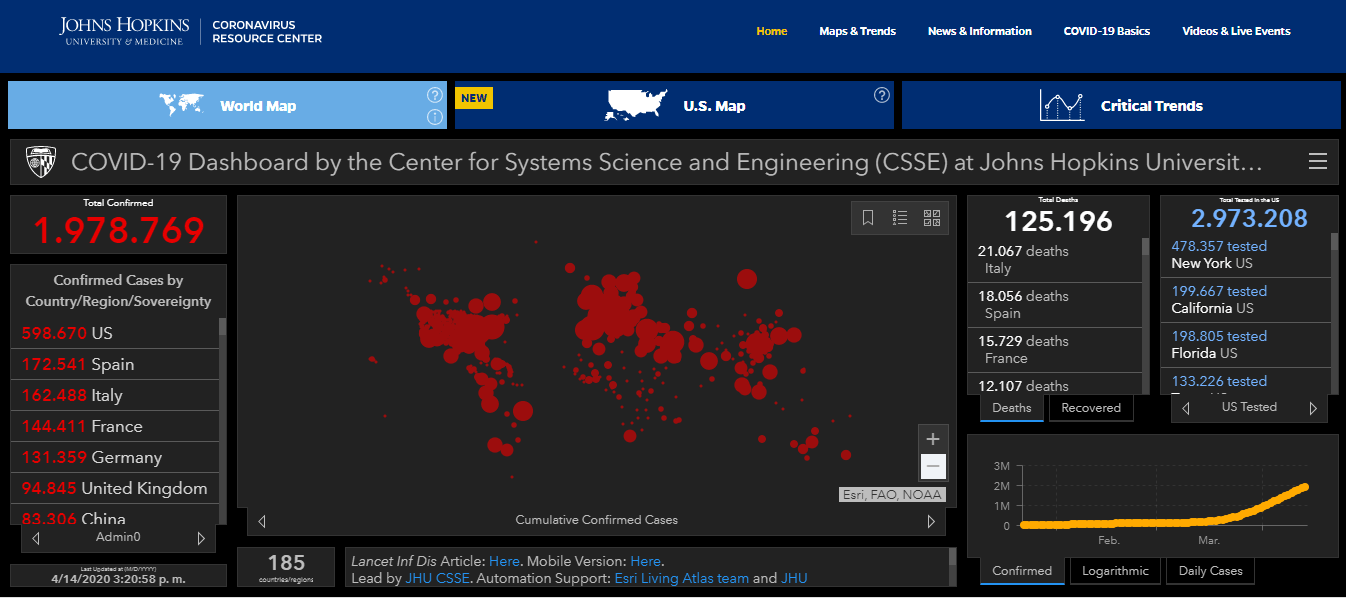Screen dimensions: 1346x604
Task: Go to next panel after US Tested
Action: (1314, 408)
